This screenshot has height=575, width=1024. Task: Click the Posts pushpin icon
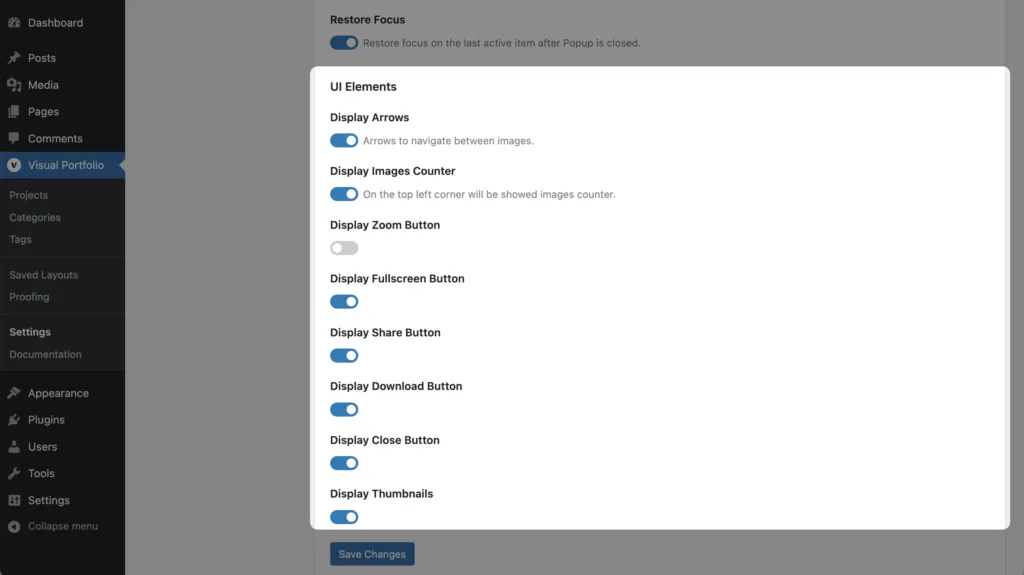point(14,58)
